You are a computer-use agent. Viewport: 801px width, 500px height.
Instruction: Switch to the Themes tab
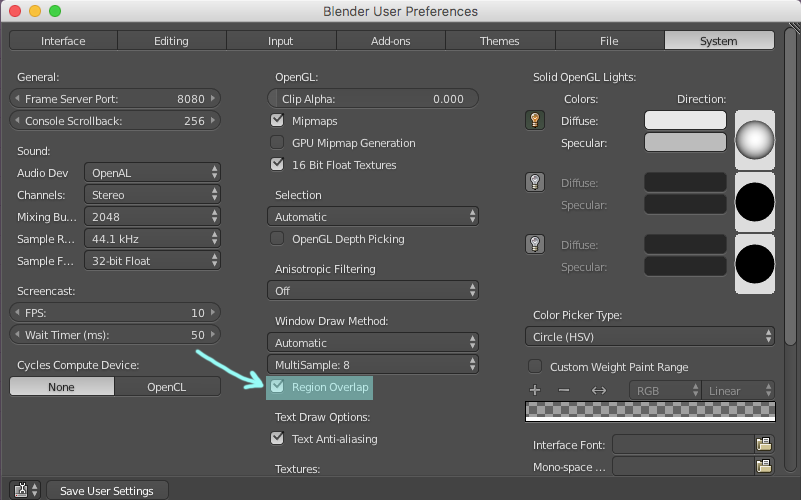click(500, 41)
